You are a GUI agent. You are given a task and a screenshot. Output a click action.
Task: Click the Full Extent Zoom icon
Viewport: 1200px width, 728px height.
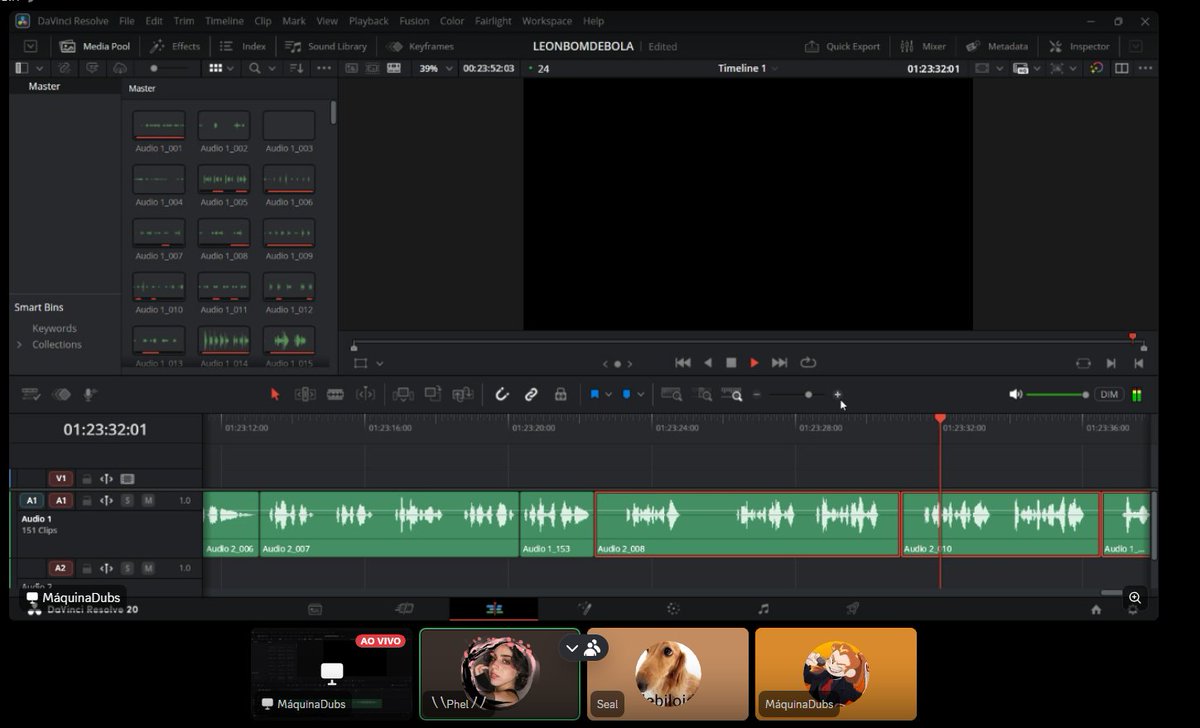click(x=671, y=394)
